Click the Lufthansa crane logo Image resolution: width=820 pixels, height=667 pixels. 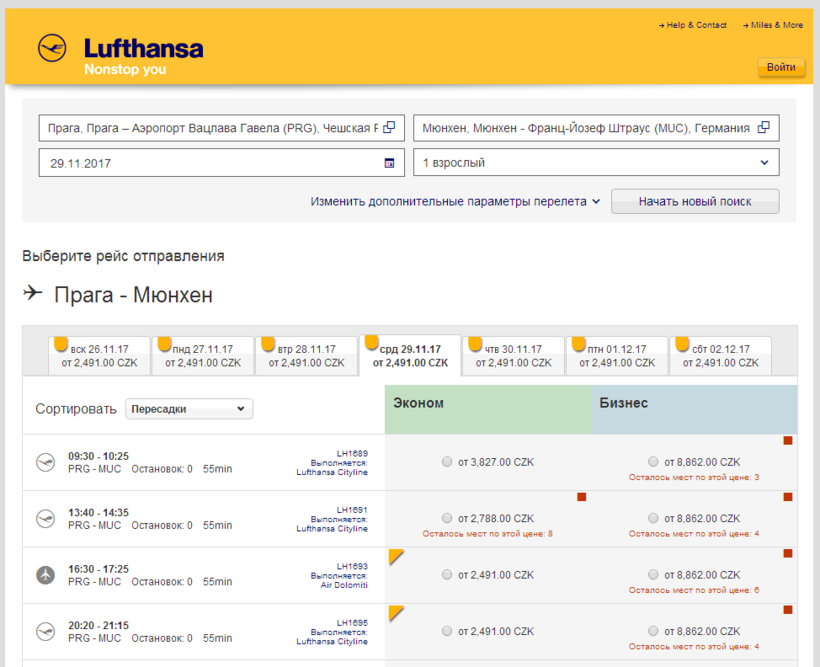52,49
